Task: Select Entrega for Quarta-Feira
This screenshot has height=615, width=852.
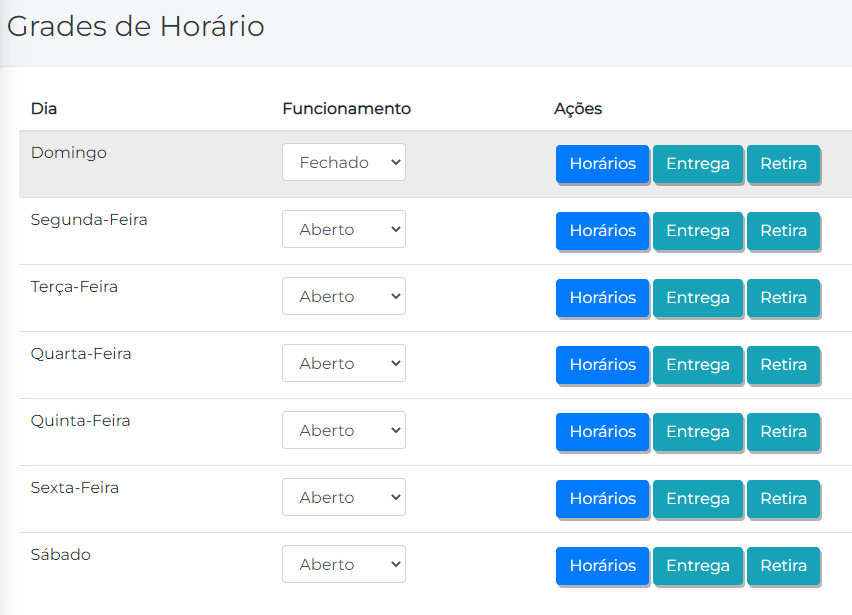Action: point(697,365)
